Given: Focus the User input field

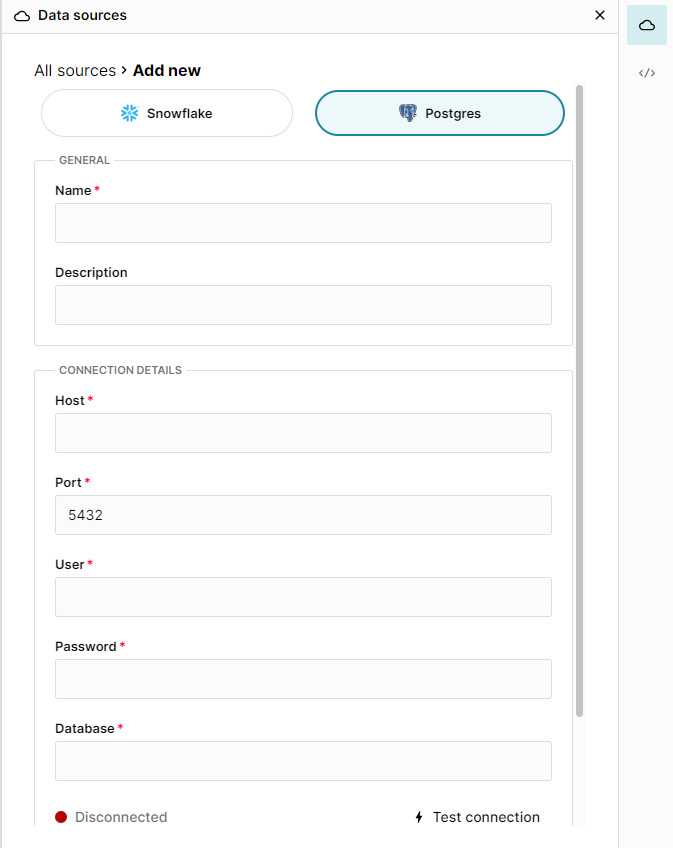Looking at the screenshot, I should pos(303,597).
